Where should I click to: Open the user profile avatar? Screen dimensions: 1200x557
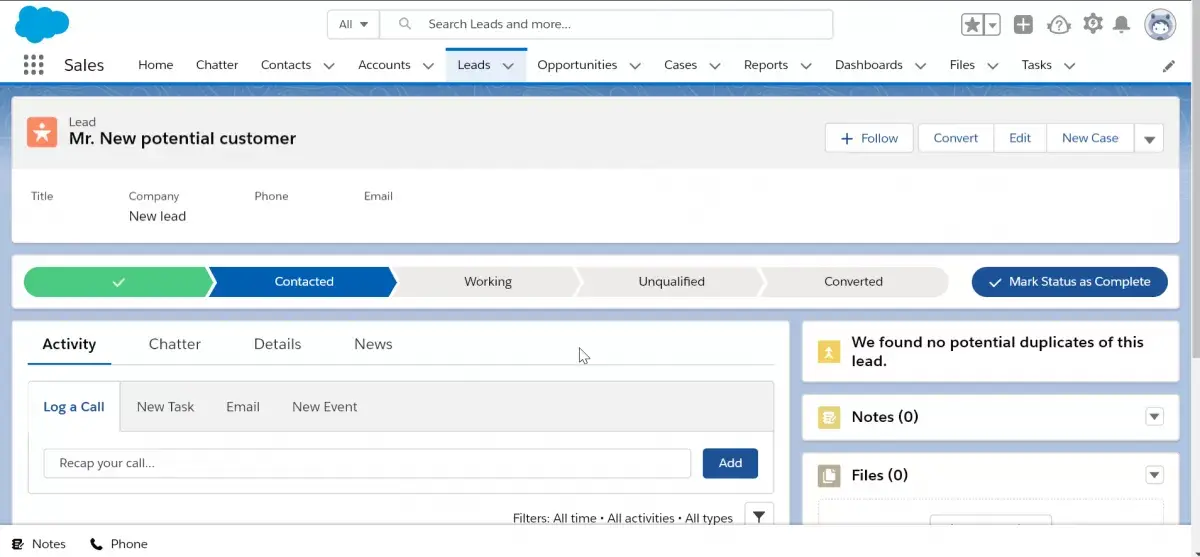(1160, 25)
